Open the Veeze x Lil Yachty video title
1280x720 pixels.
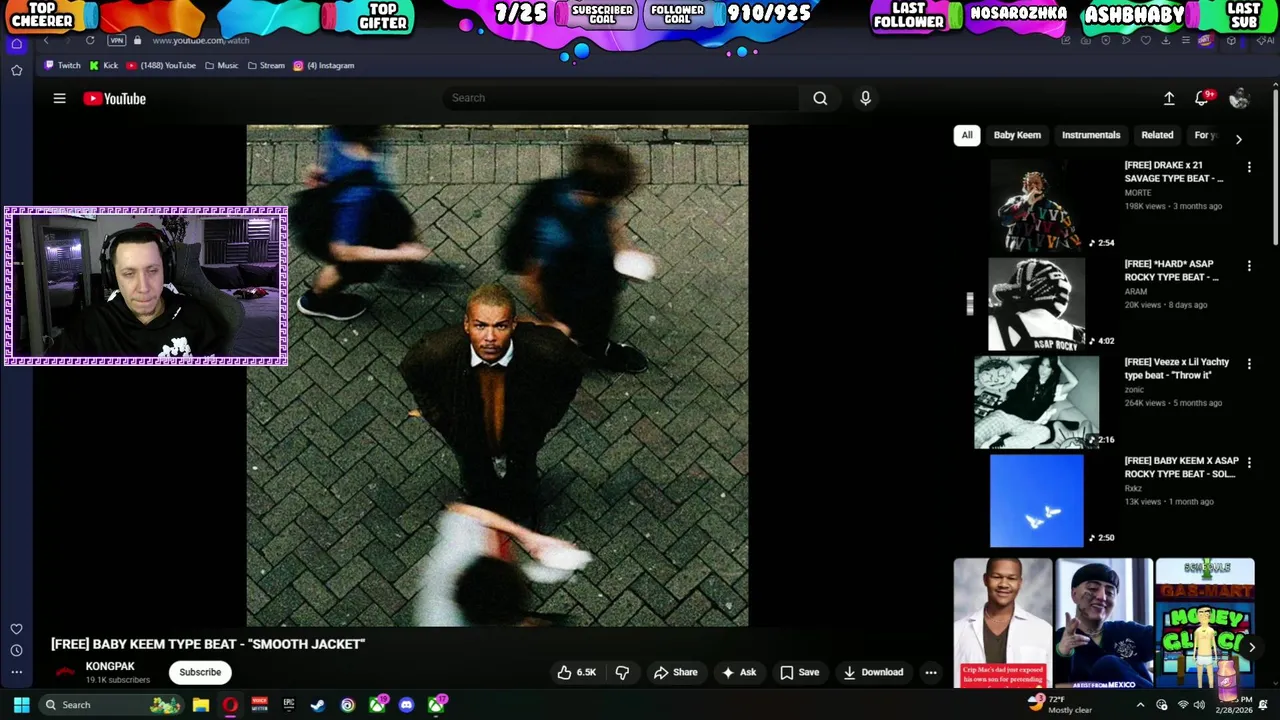[1177, 368]
